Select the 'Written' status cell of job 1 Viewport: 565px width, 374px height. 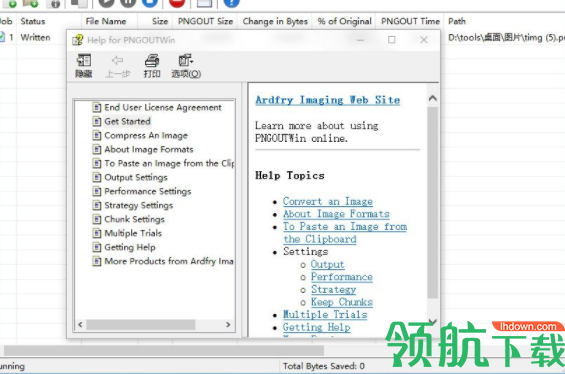35,37
